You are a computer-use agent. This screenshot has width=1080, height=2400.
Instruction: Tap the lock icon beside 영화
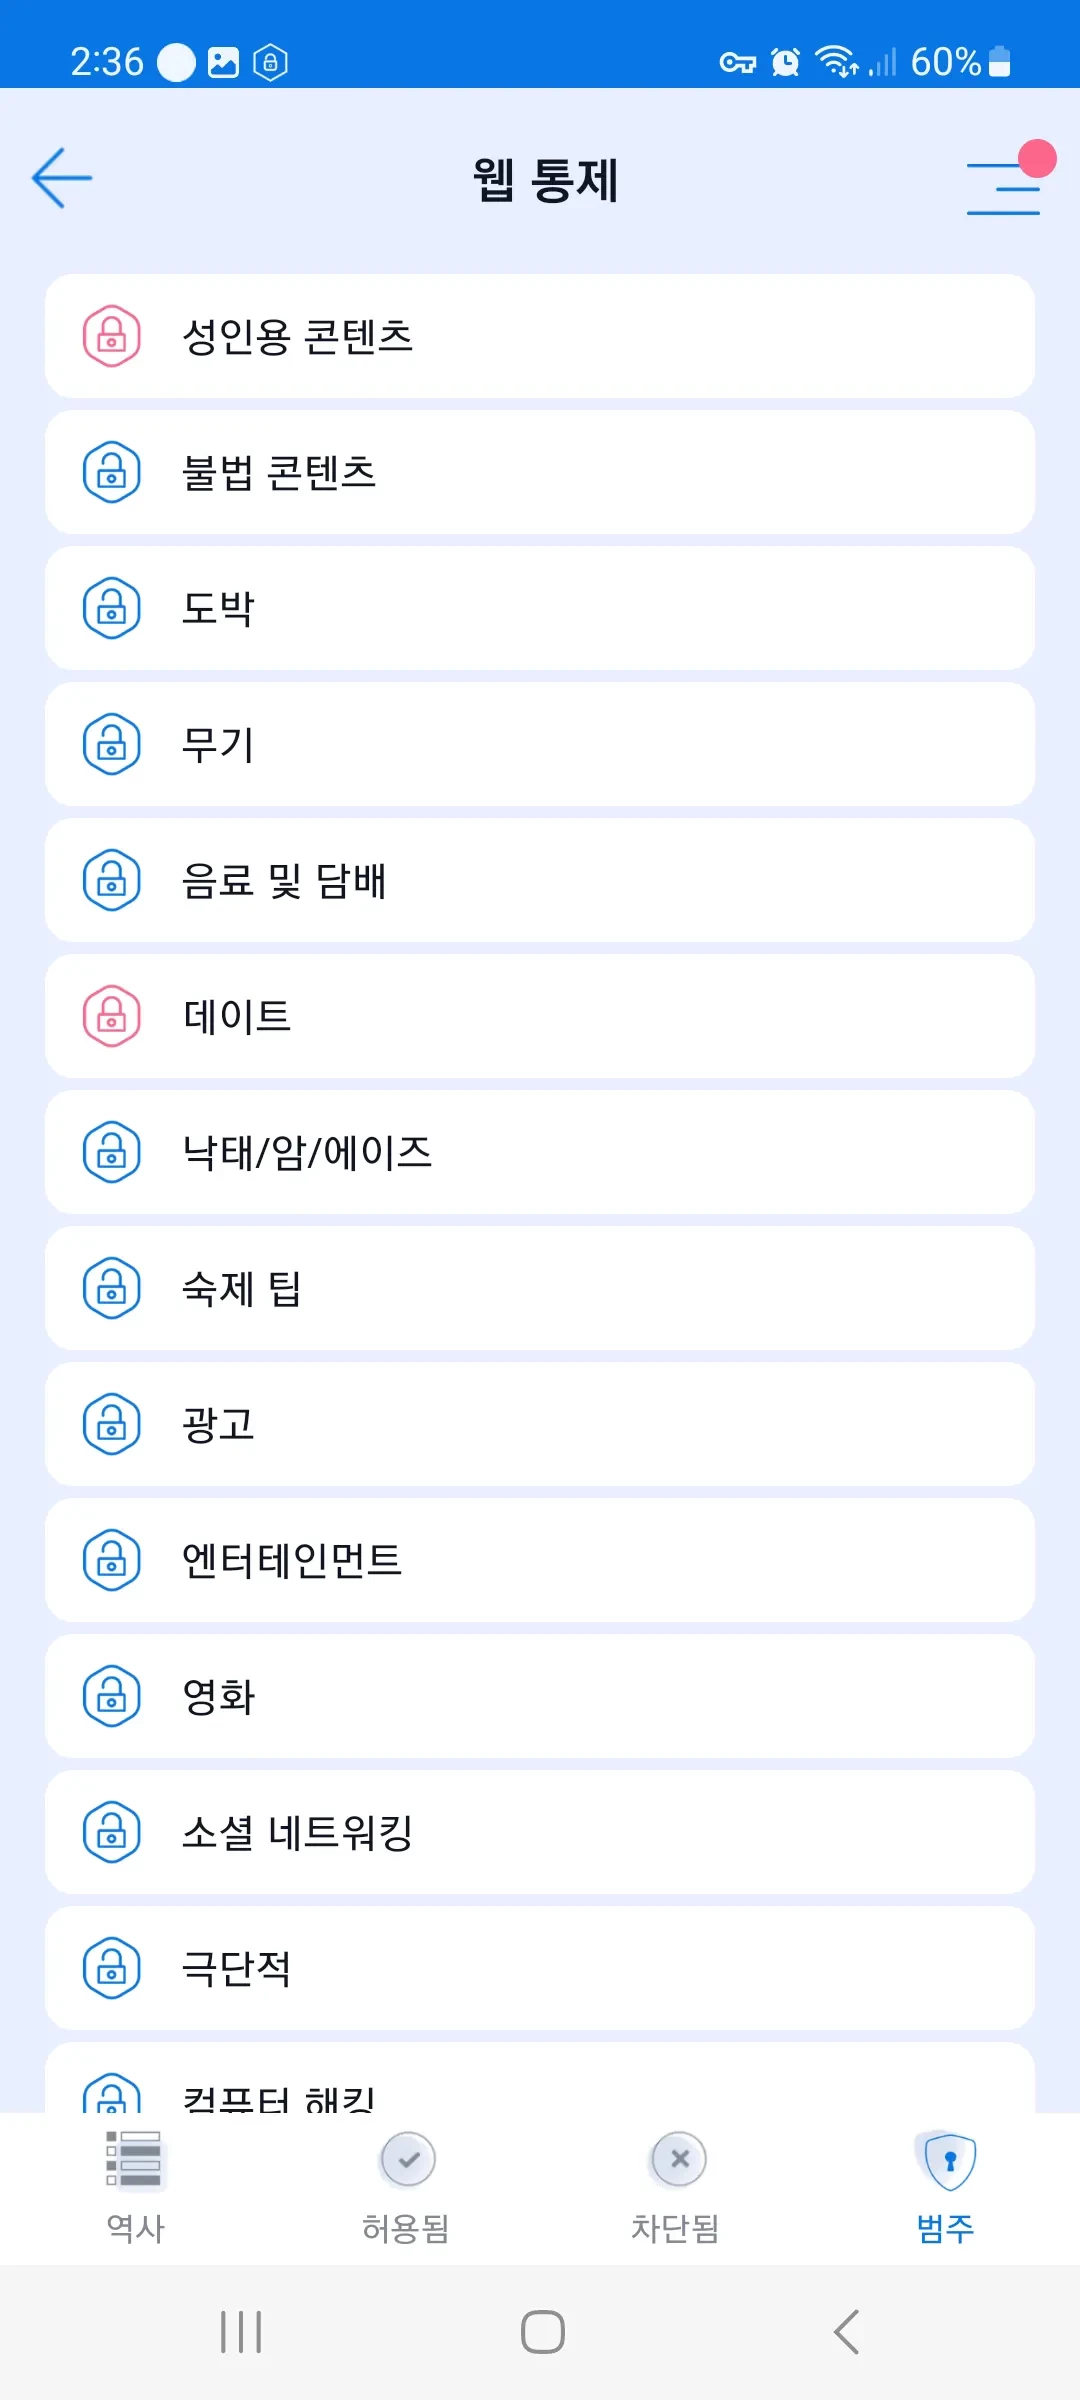111,1696
